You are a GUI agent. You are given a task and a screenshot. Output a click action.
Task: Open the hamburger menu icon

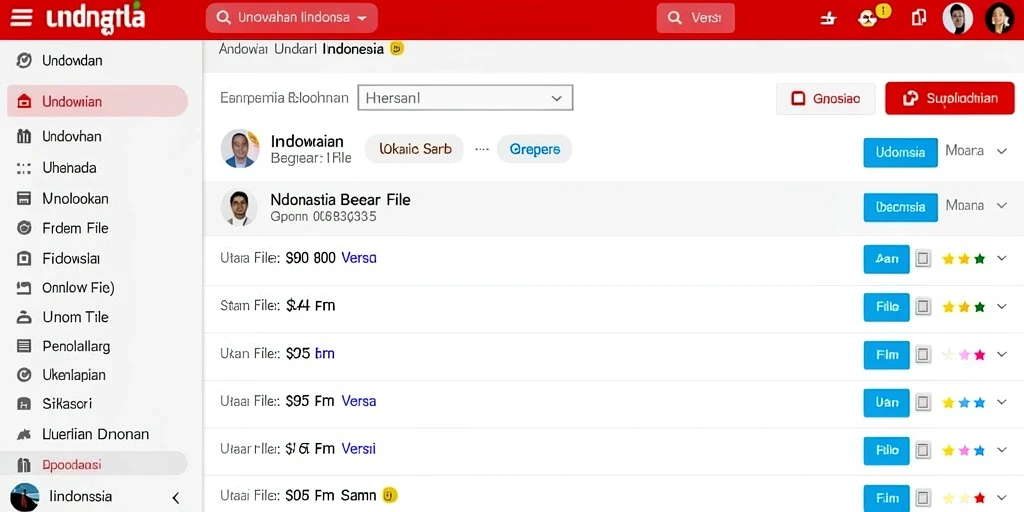coord(21,18)
